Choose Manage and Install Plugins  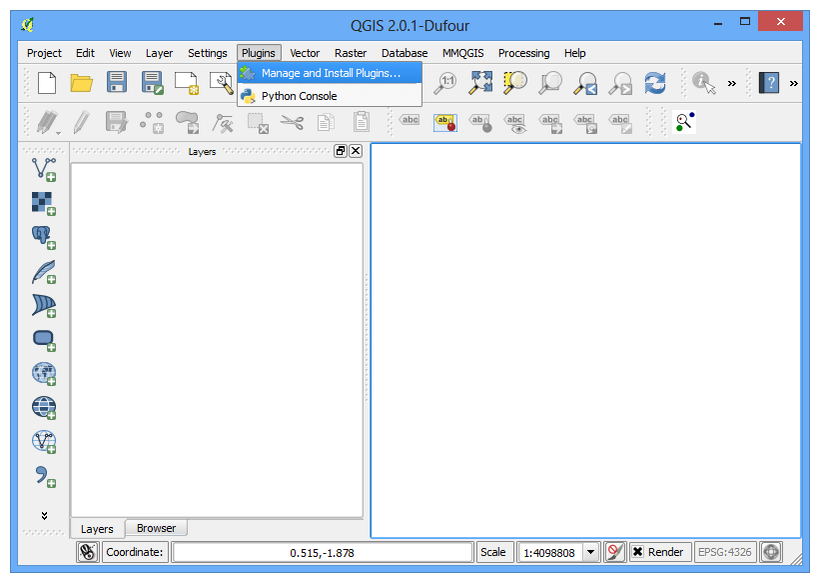(329, 73)
